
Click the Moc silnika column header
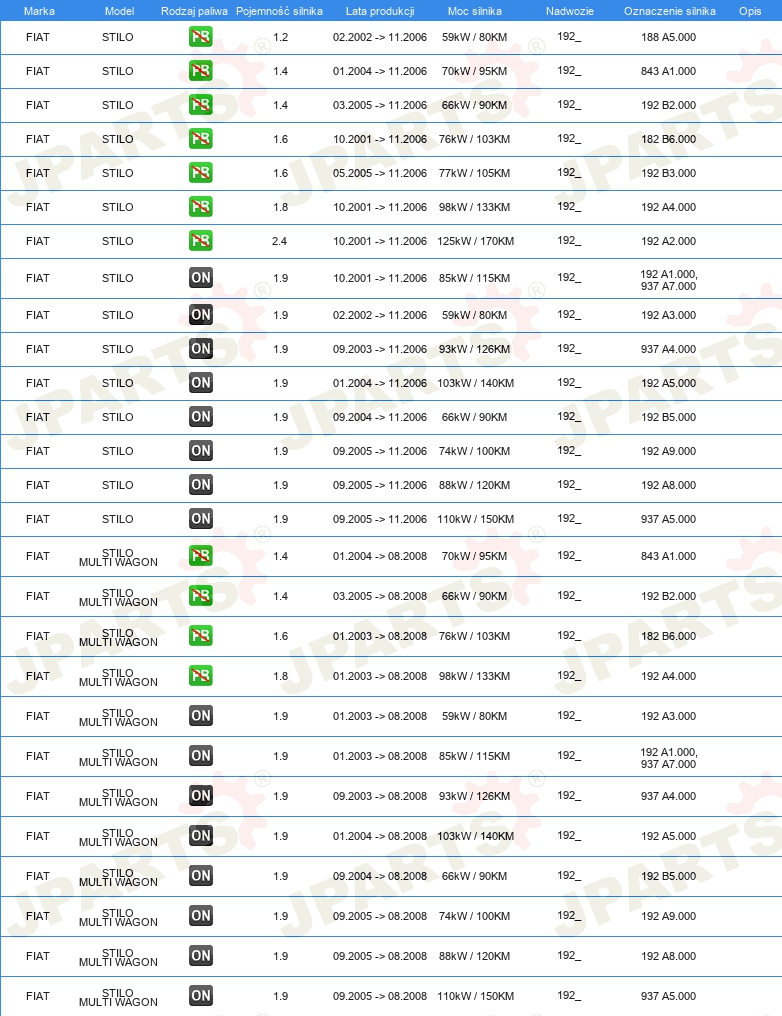click(x=475, y=11)
